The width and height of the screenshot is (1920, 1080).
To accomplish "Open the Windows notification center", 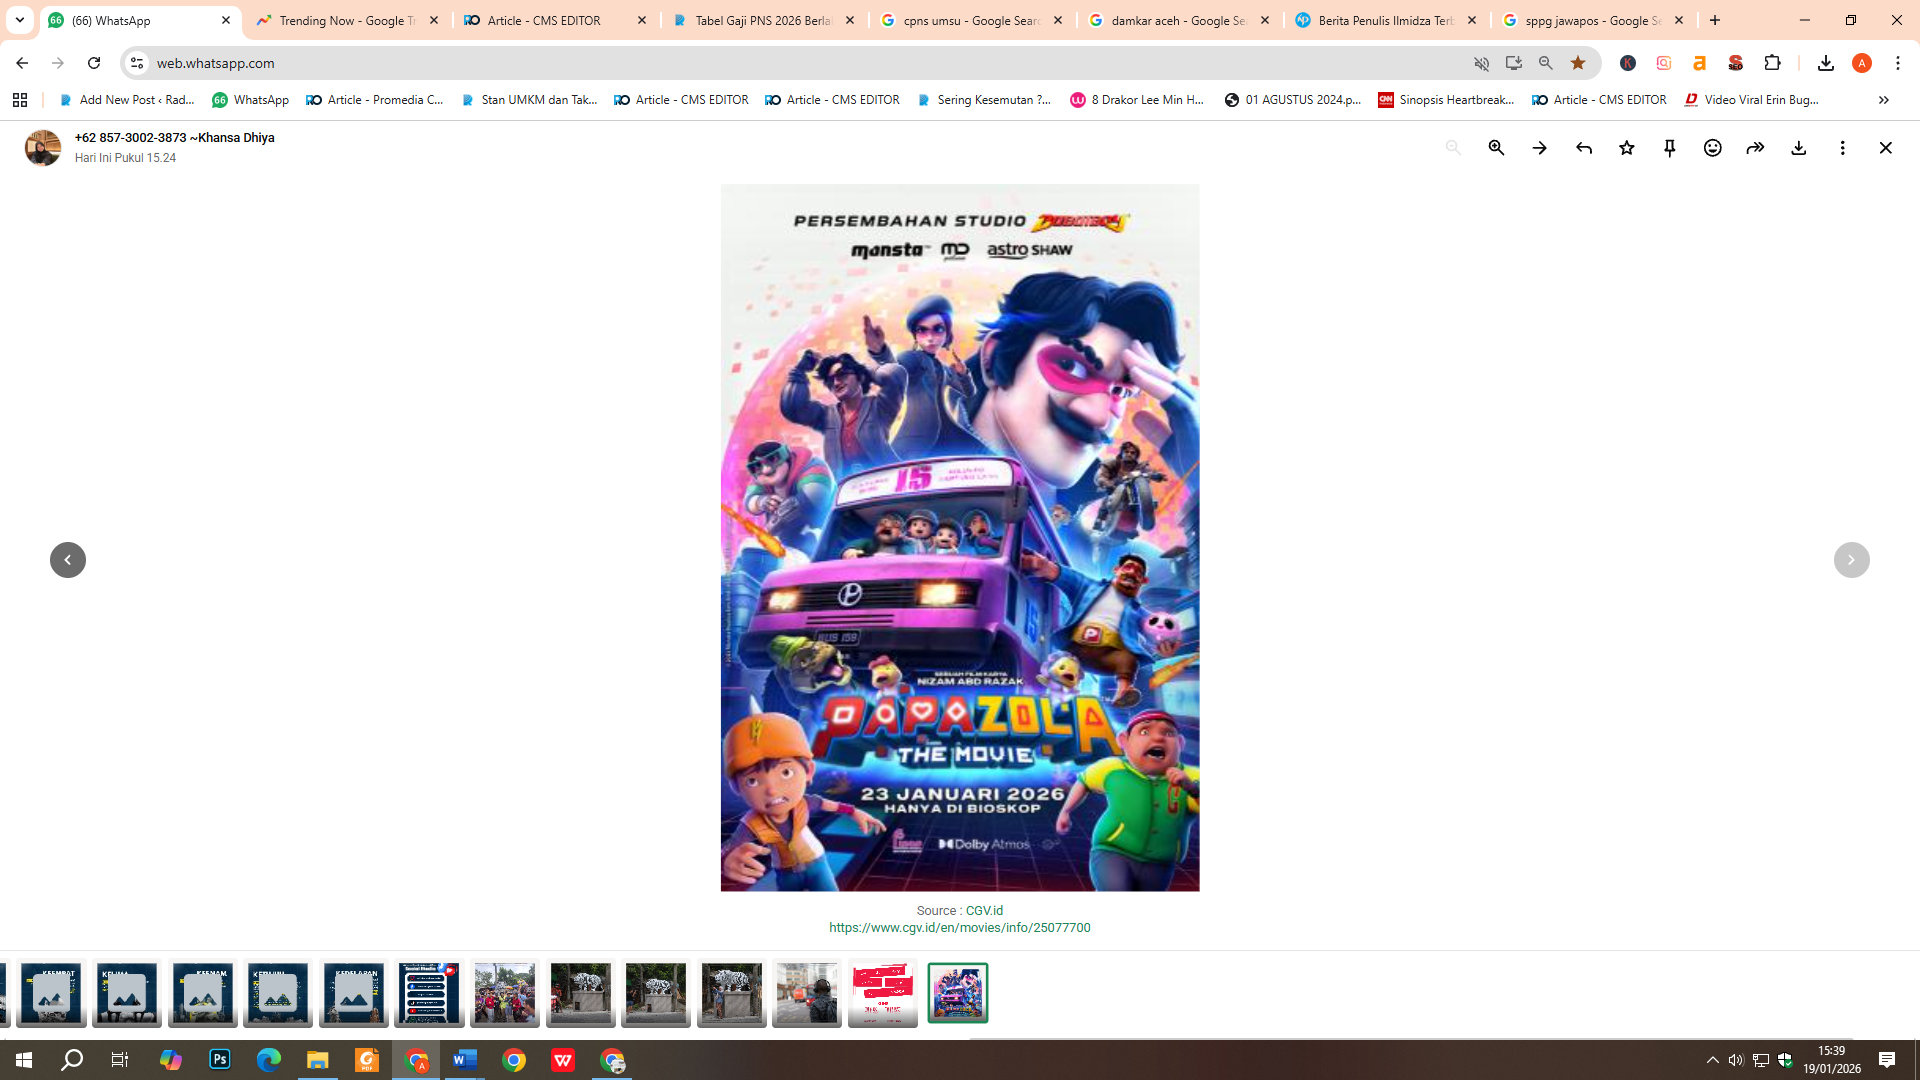I will (x=1887, y=1060).
